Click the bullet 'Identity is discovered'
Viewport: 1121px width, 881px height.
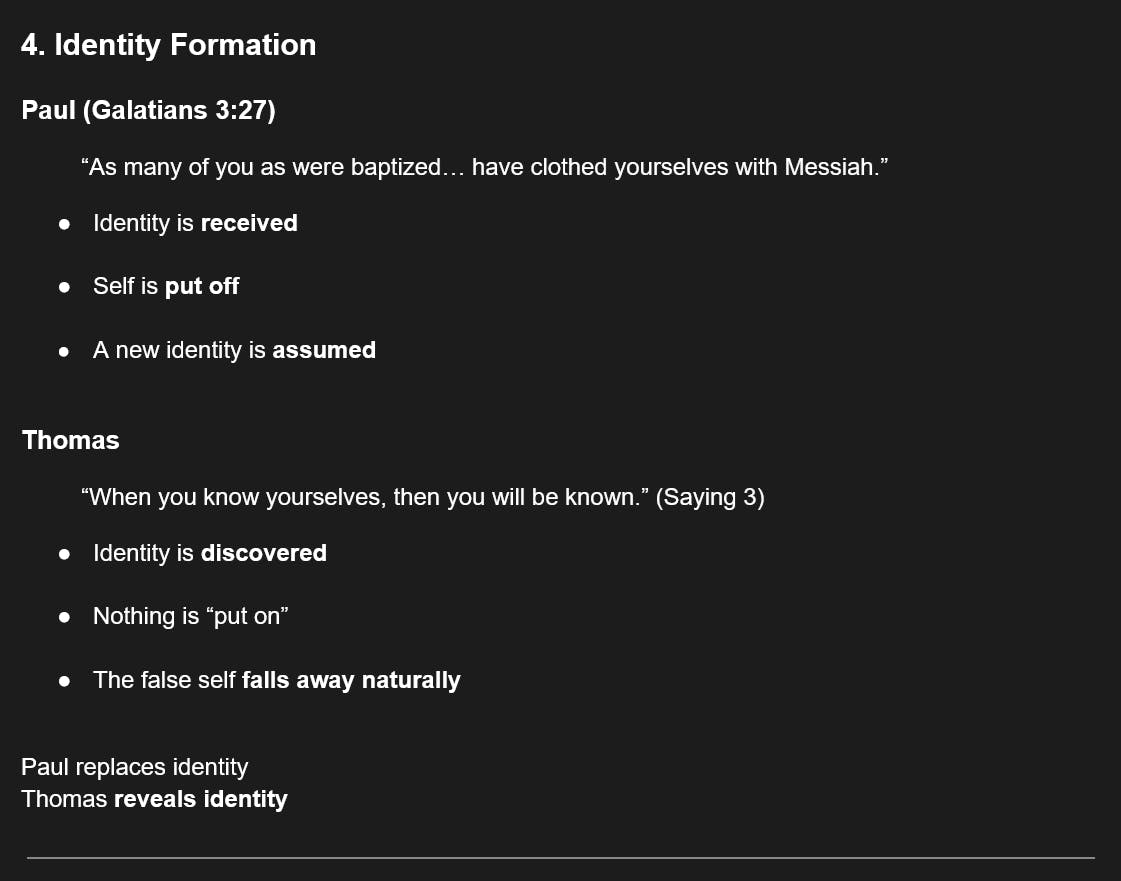[x=210, y=553]
